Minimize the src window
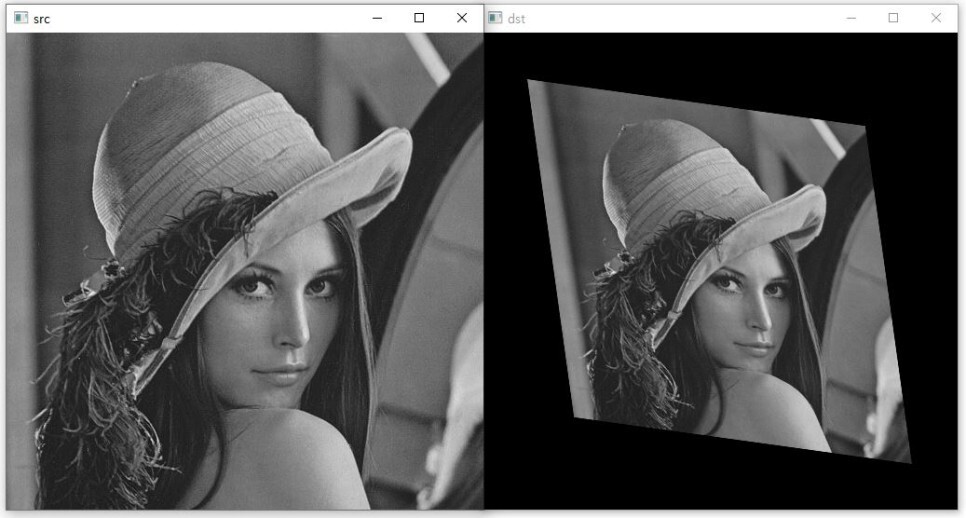The width and height of the screenshot is (966, 518). 377,18
